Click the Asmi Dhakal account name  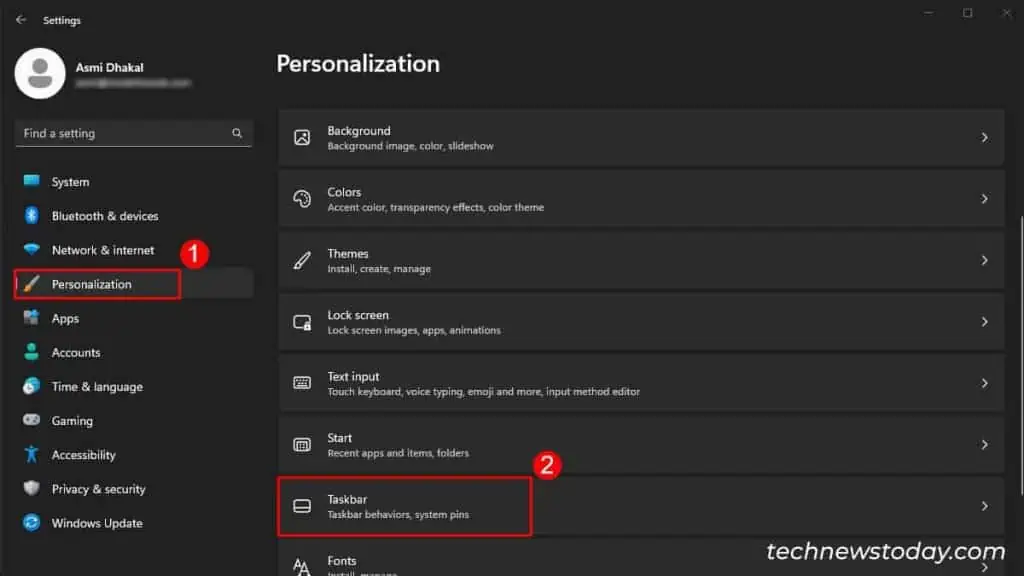coord(109,67)
